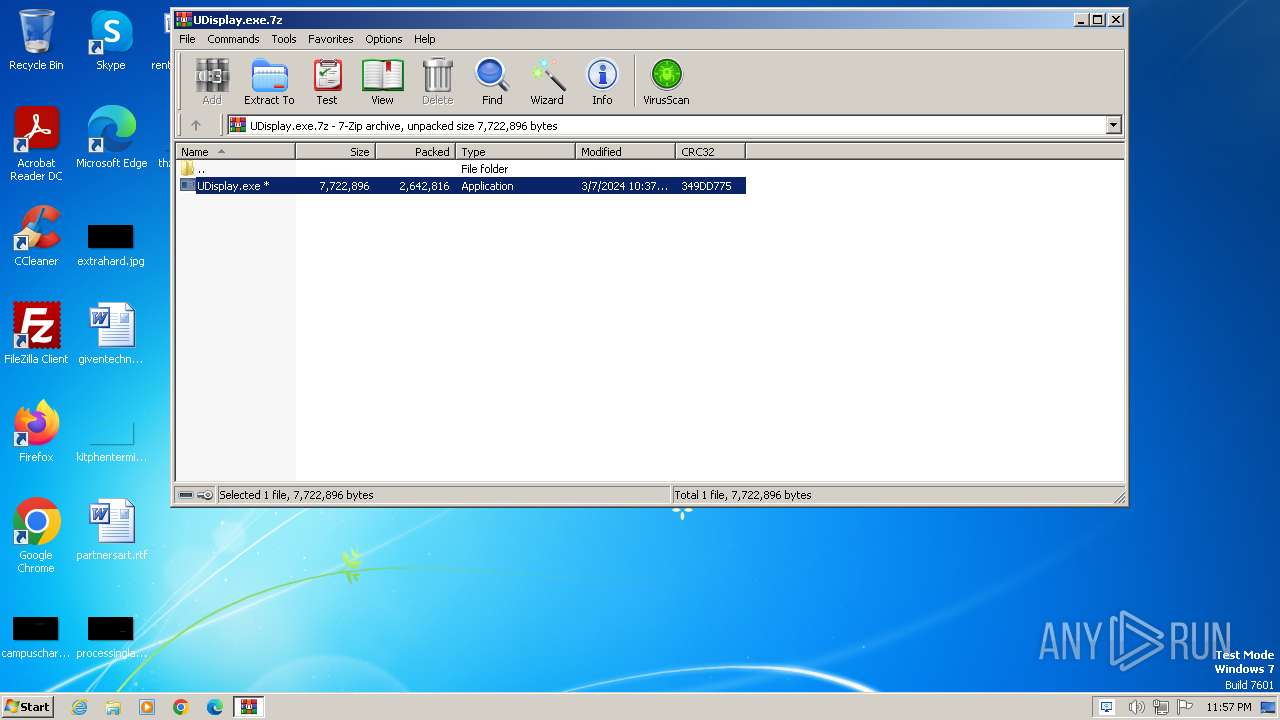Open the Help menu
This screenshot has height=720, width=1280.
425,39
